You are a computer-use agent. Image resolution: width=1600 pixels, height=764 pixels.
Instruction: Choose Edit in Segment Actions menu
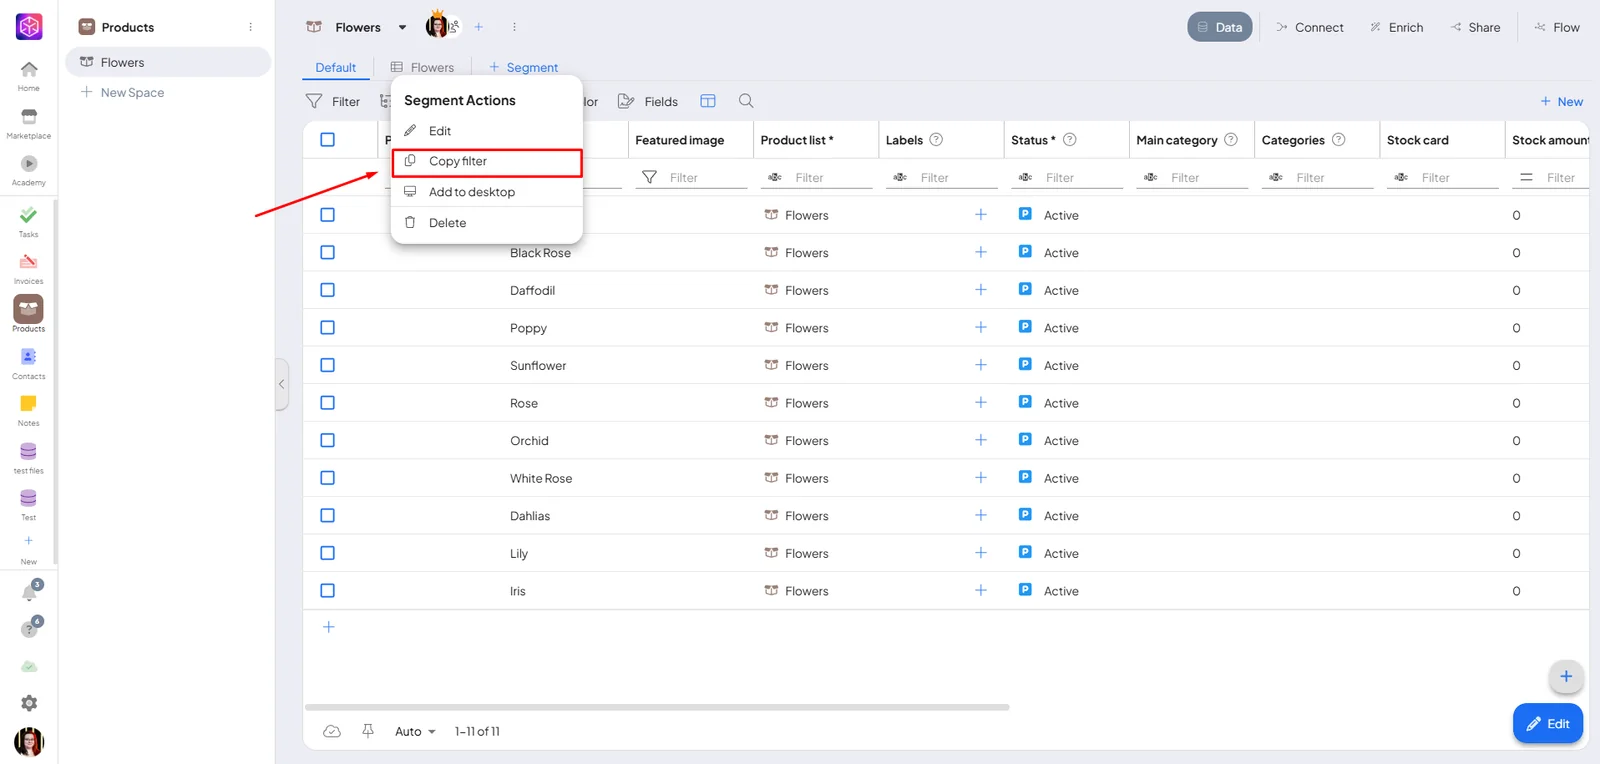[x=487, y=131]
